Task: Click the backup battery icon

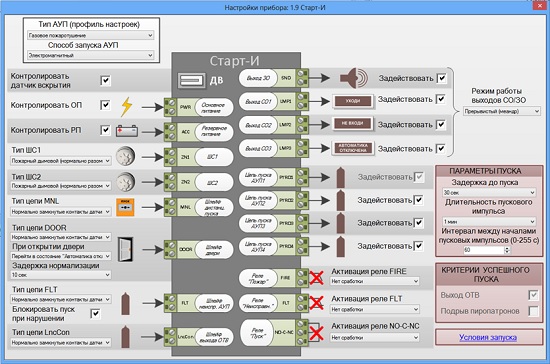Action: [127, 131]
